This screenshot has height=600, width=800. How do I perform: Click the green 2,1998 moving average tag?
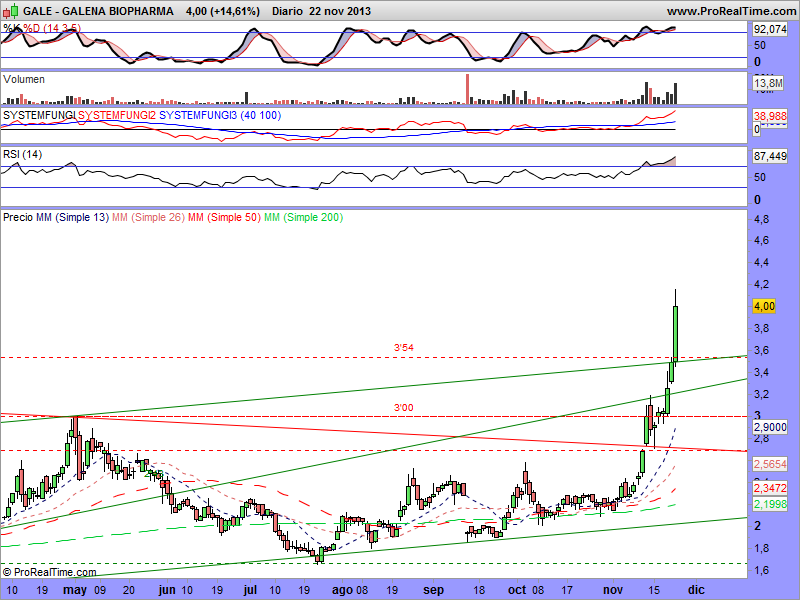tap(770, 504)
